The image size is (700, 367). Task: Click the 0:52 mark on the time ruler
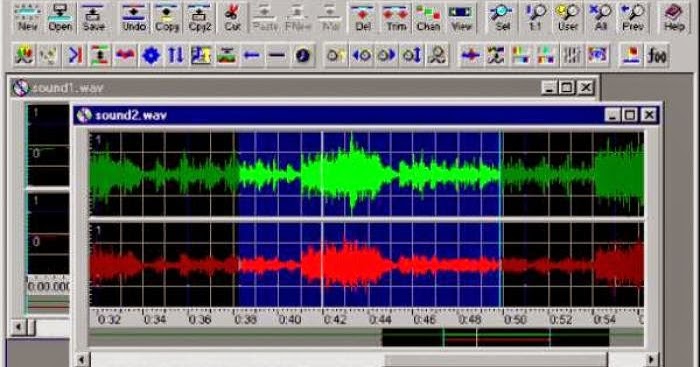(561, 319)
